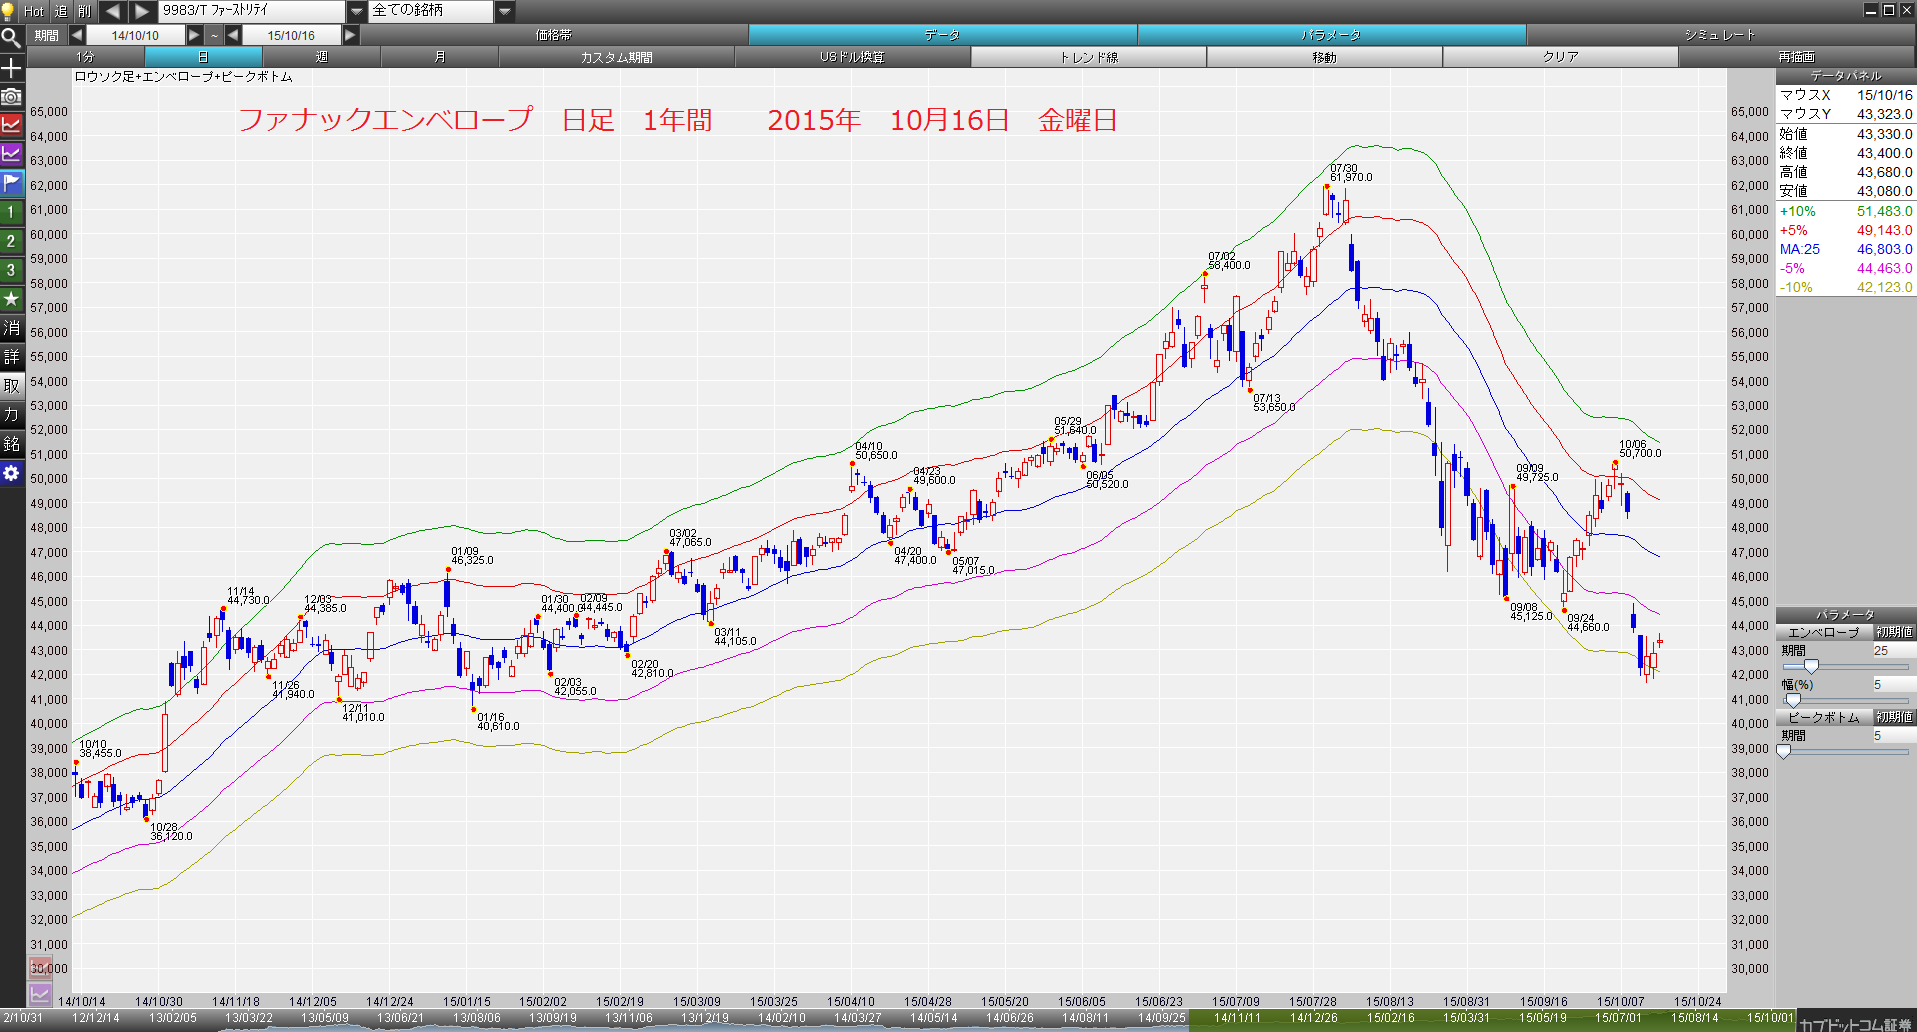Switch to the パラメータ tab
Image resolution: width=1917 pixels, height=1032 pixels.
[1331, 35]
